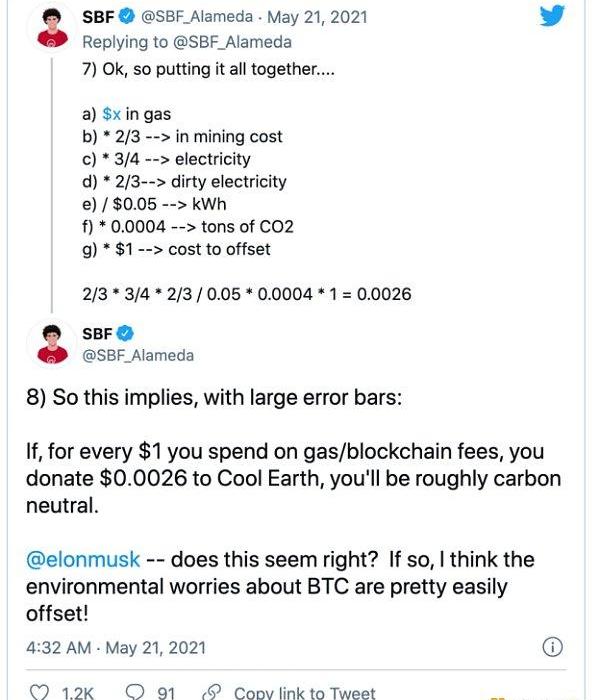Open SBF's avatar on the second tweet
Viewport: 600px width, 700px height.
[43, 344]
